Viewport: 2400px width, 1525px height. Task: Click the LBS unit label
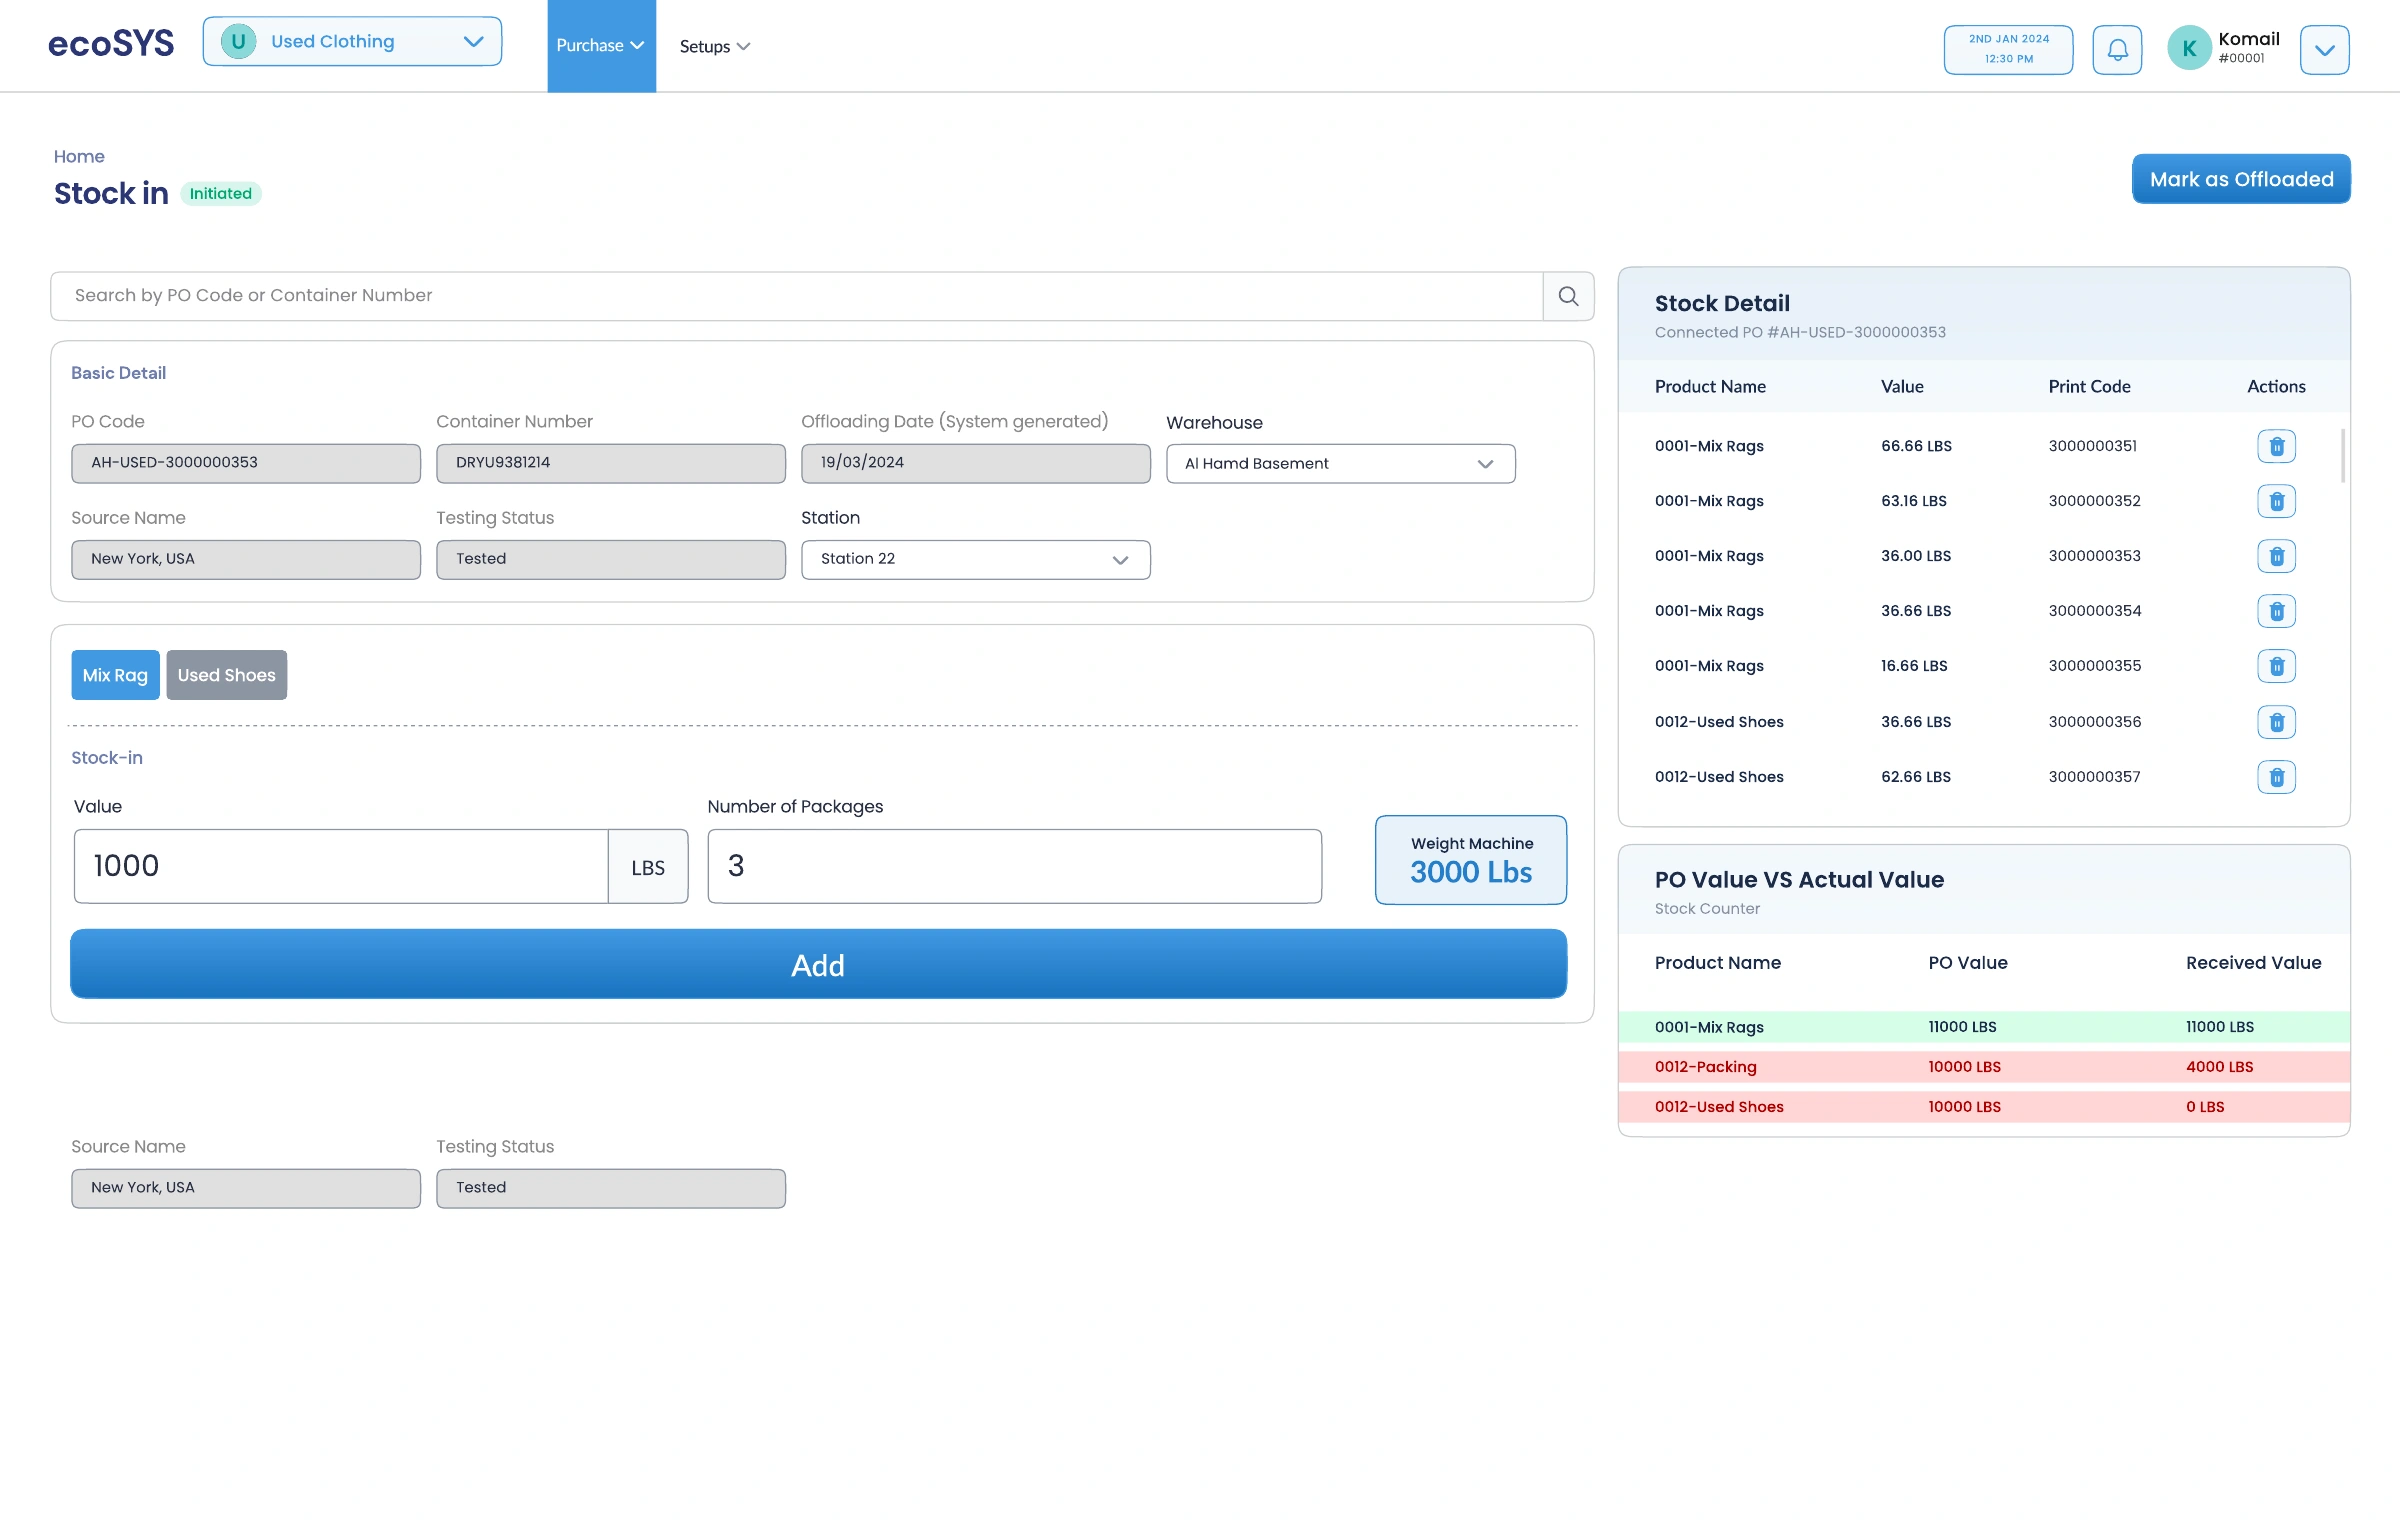coord(648,868)
